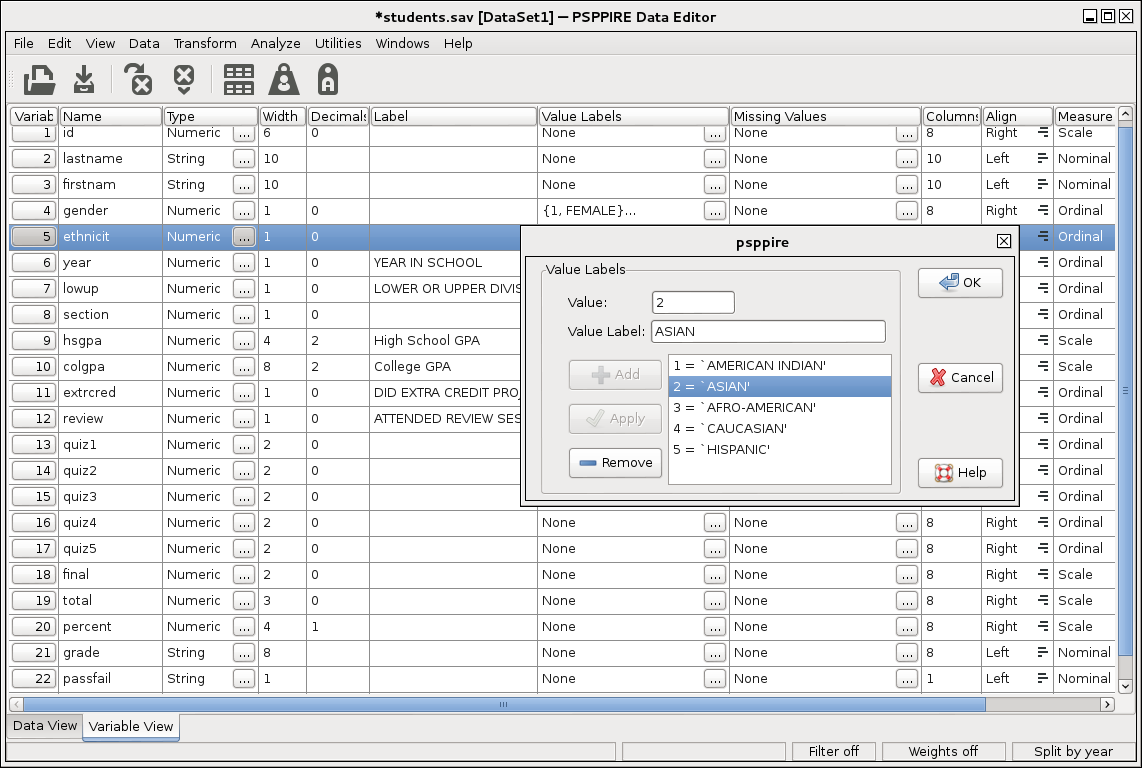The height and width of the screenshot is (768, 1142).
Task: Click the Split by year status toggle
Action: [1072, 751]
